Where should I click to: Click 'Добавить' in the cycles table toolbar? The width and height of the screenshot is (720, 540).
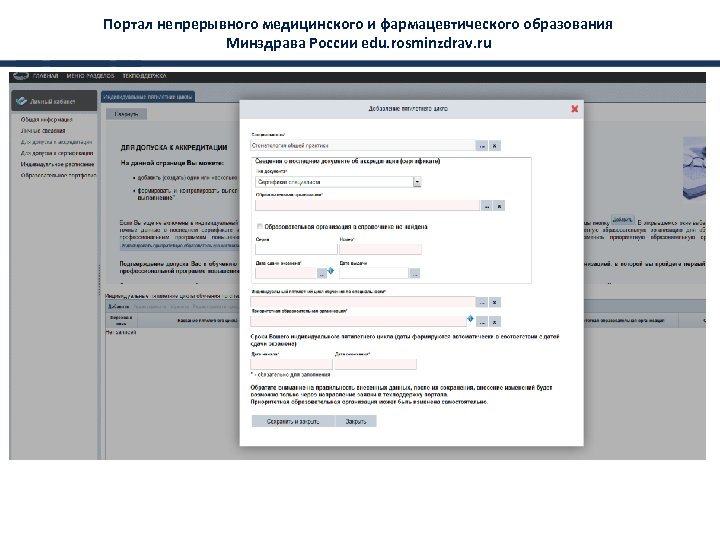click(x=119, y=306)
